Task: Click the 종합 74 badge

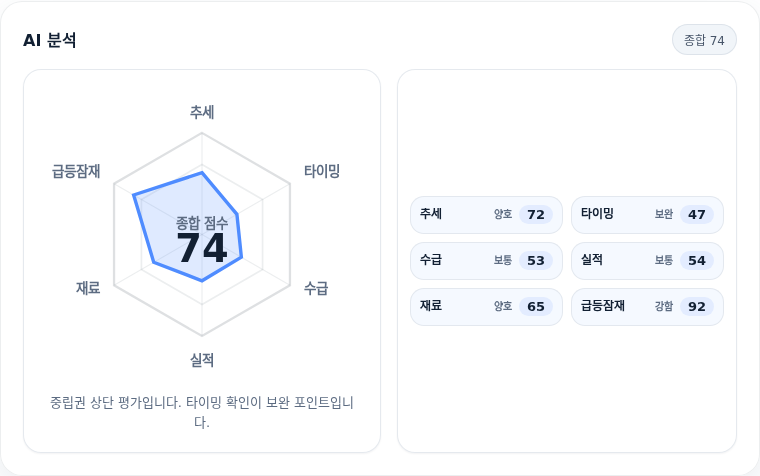Action: [x=704, y=40]
